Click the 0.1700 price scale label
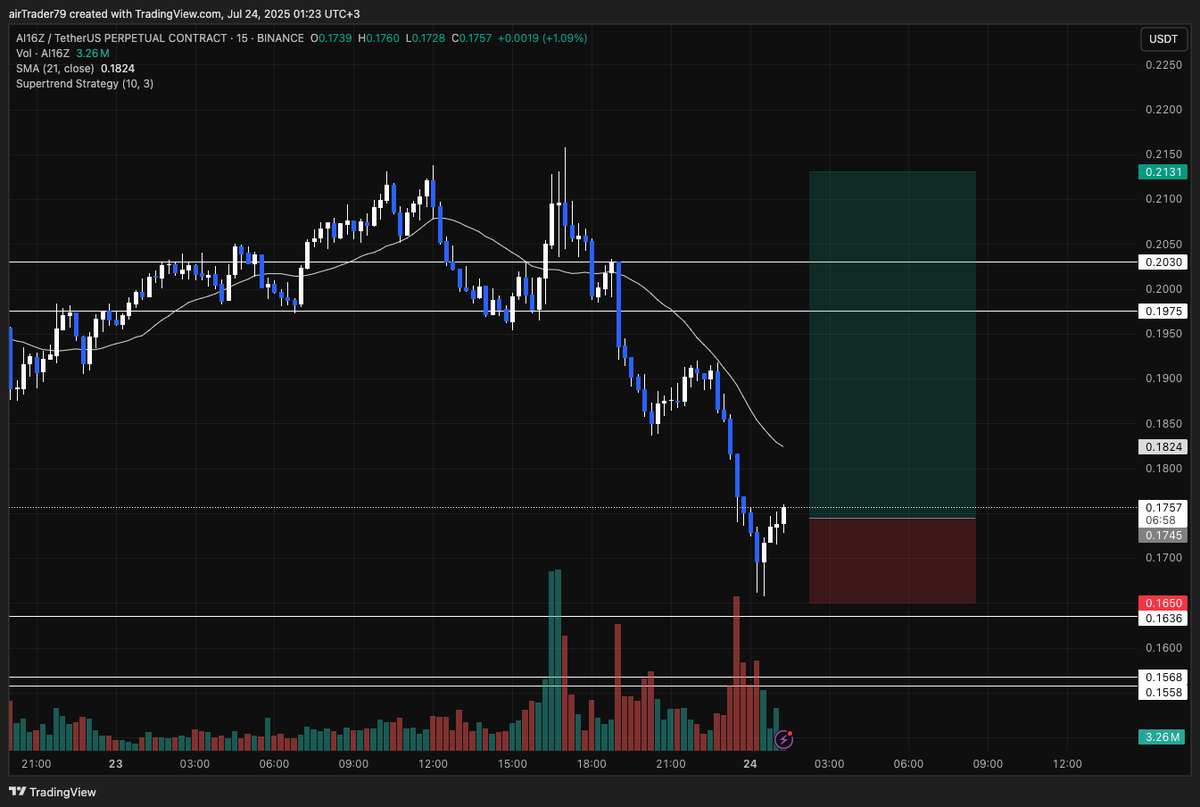 click(1162, 557)
